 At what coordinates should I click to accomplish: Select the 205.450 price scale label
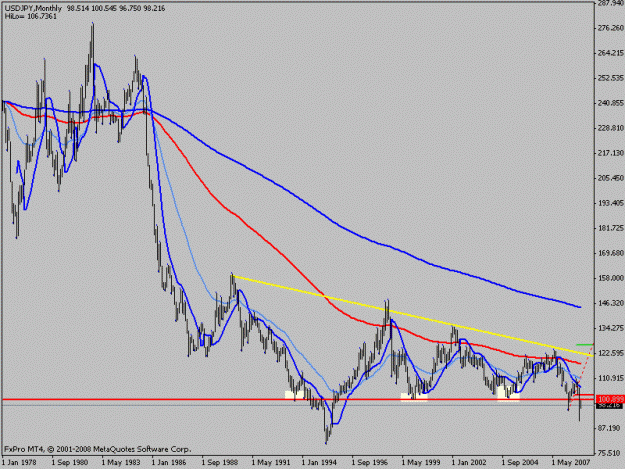(611, 178)
